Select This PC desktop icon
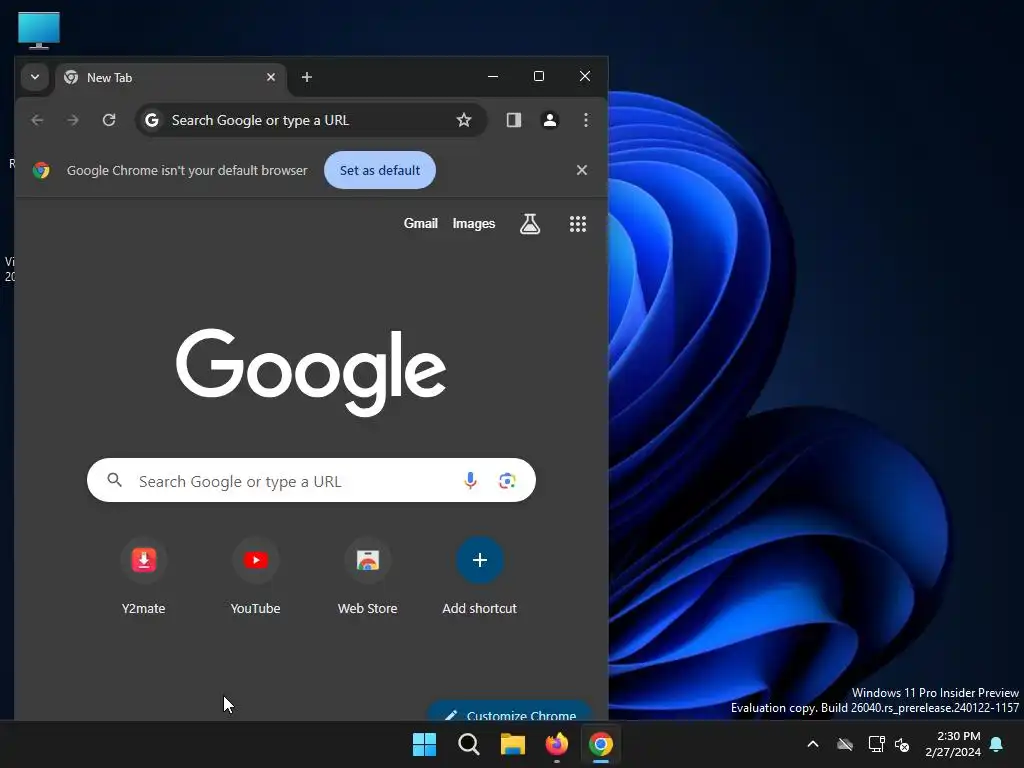This screenshot has width=1024, height=768. (x=39, y=30)
